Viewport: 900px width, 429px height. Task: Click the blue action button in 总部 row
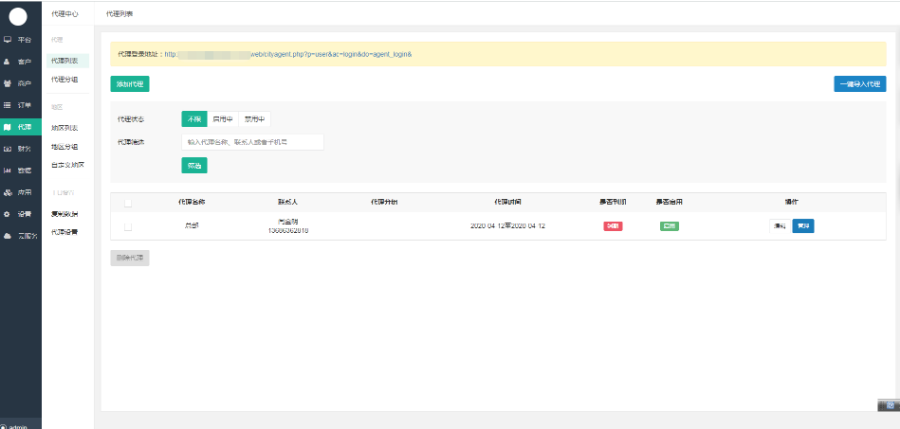(x=803, y=226)
